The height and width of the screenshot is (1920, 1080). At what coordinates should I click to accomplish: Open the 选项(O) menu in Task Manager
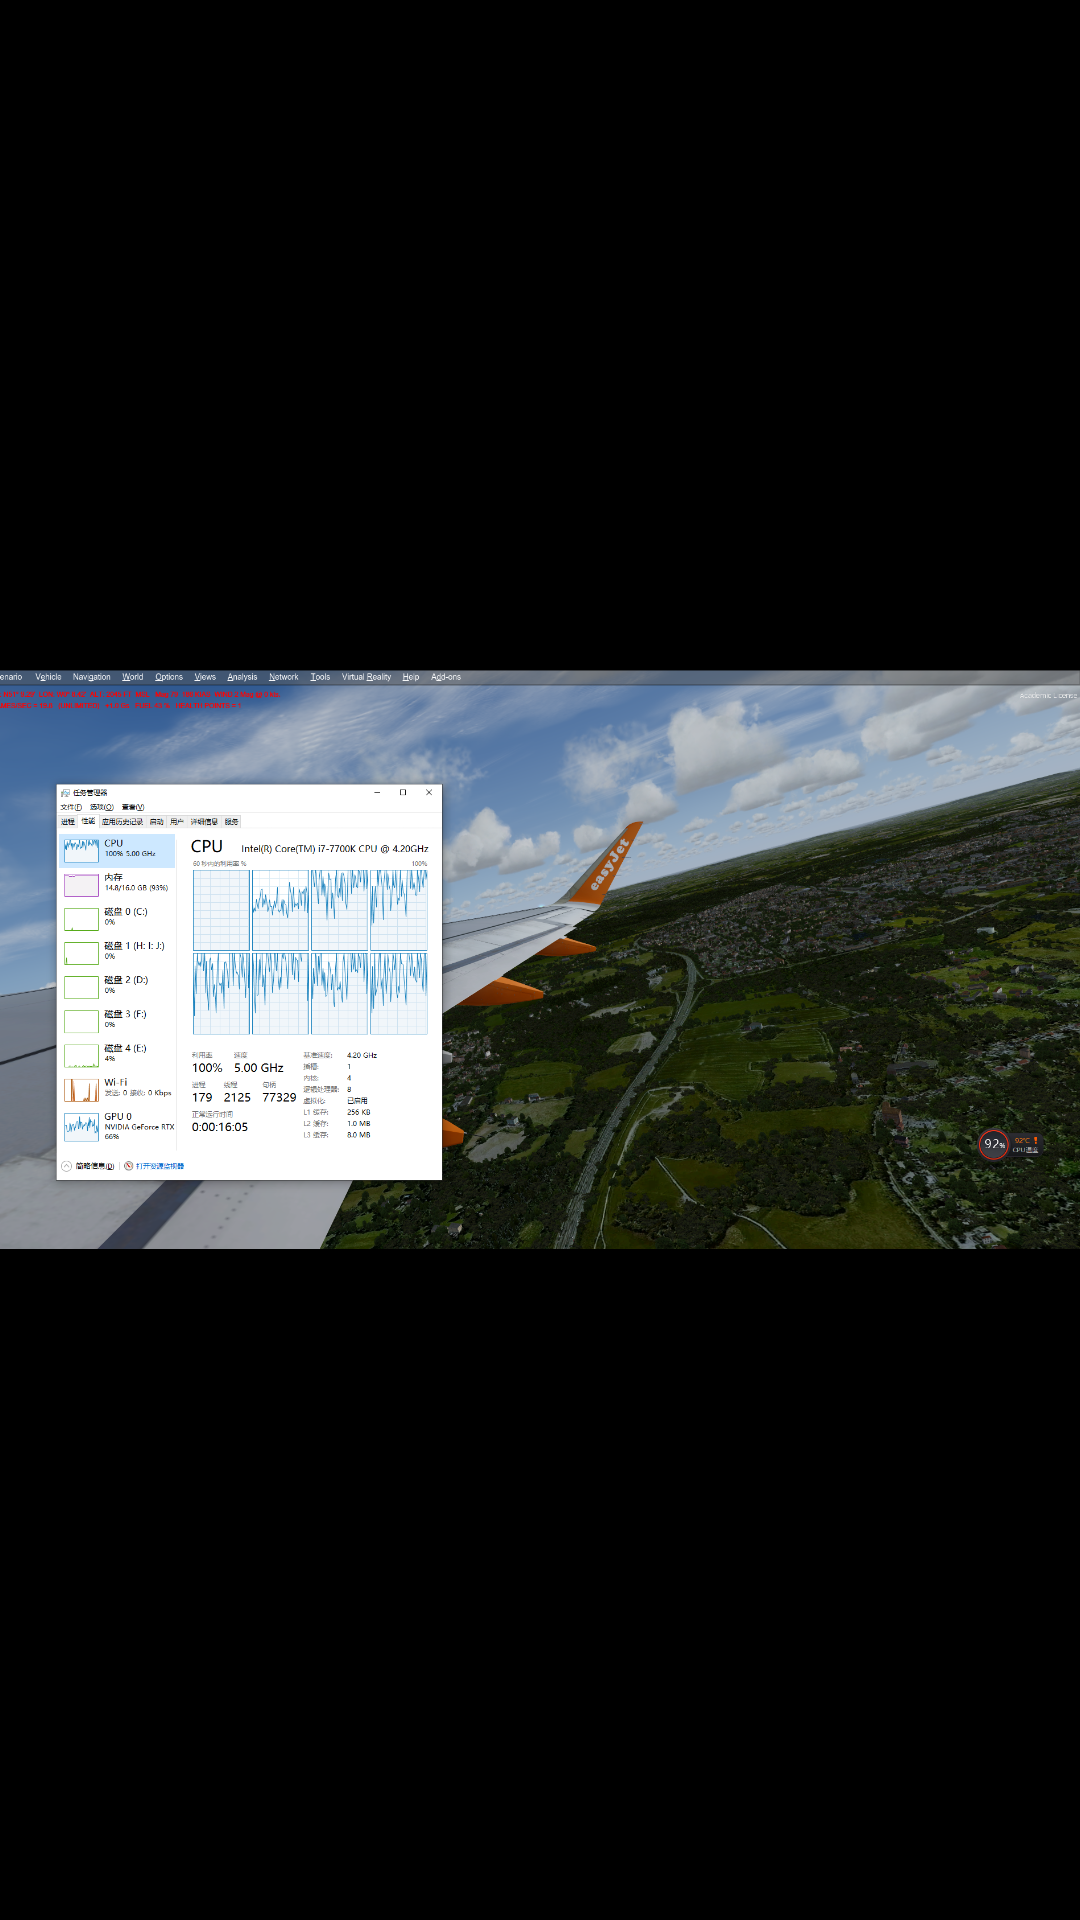[x=101, y=807]
